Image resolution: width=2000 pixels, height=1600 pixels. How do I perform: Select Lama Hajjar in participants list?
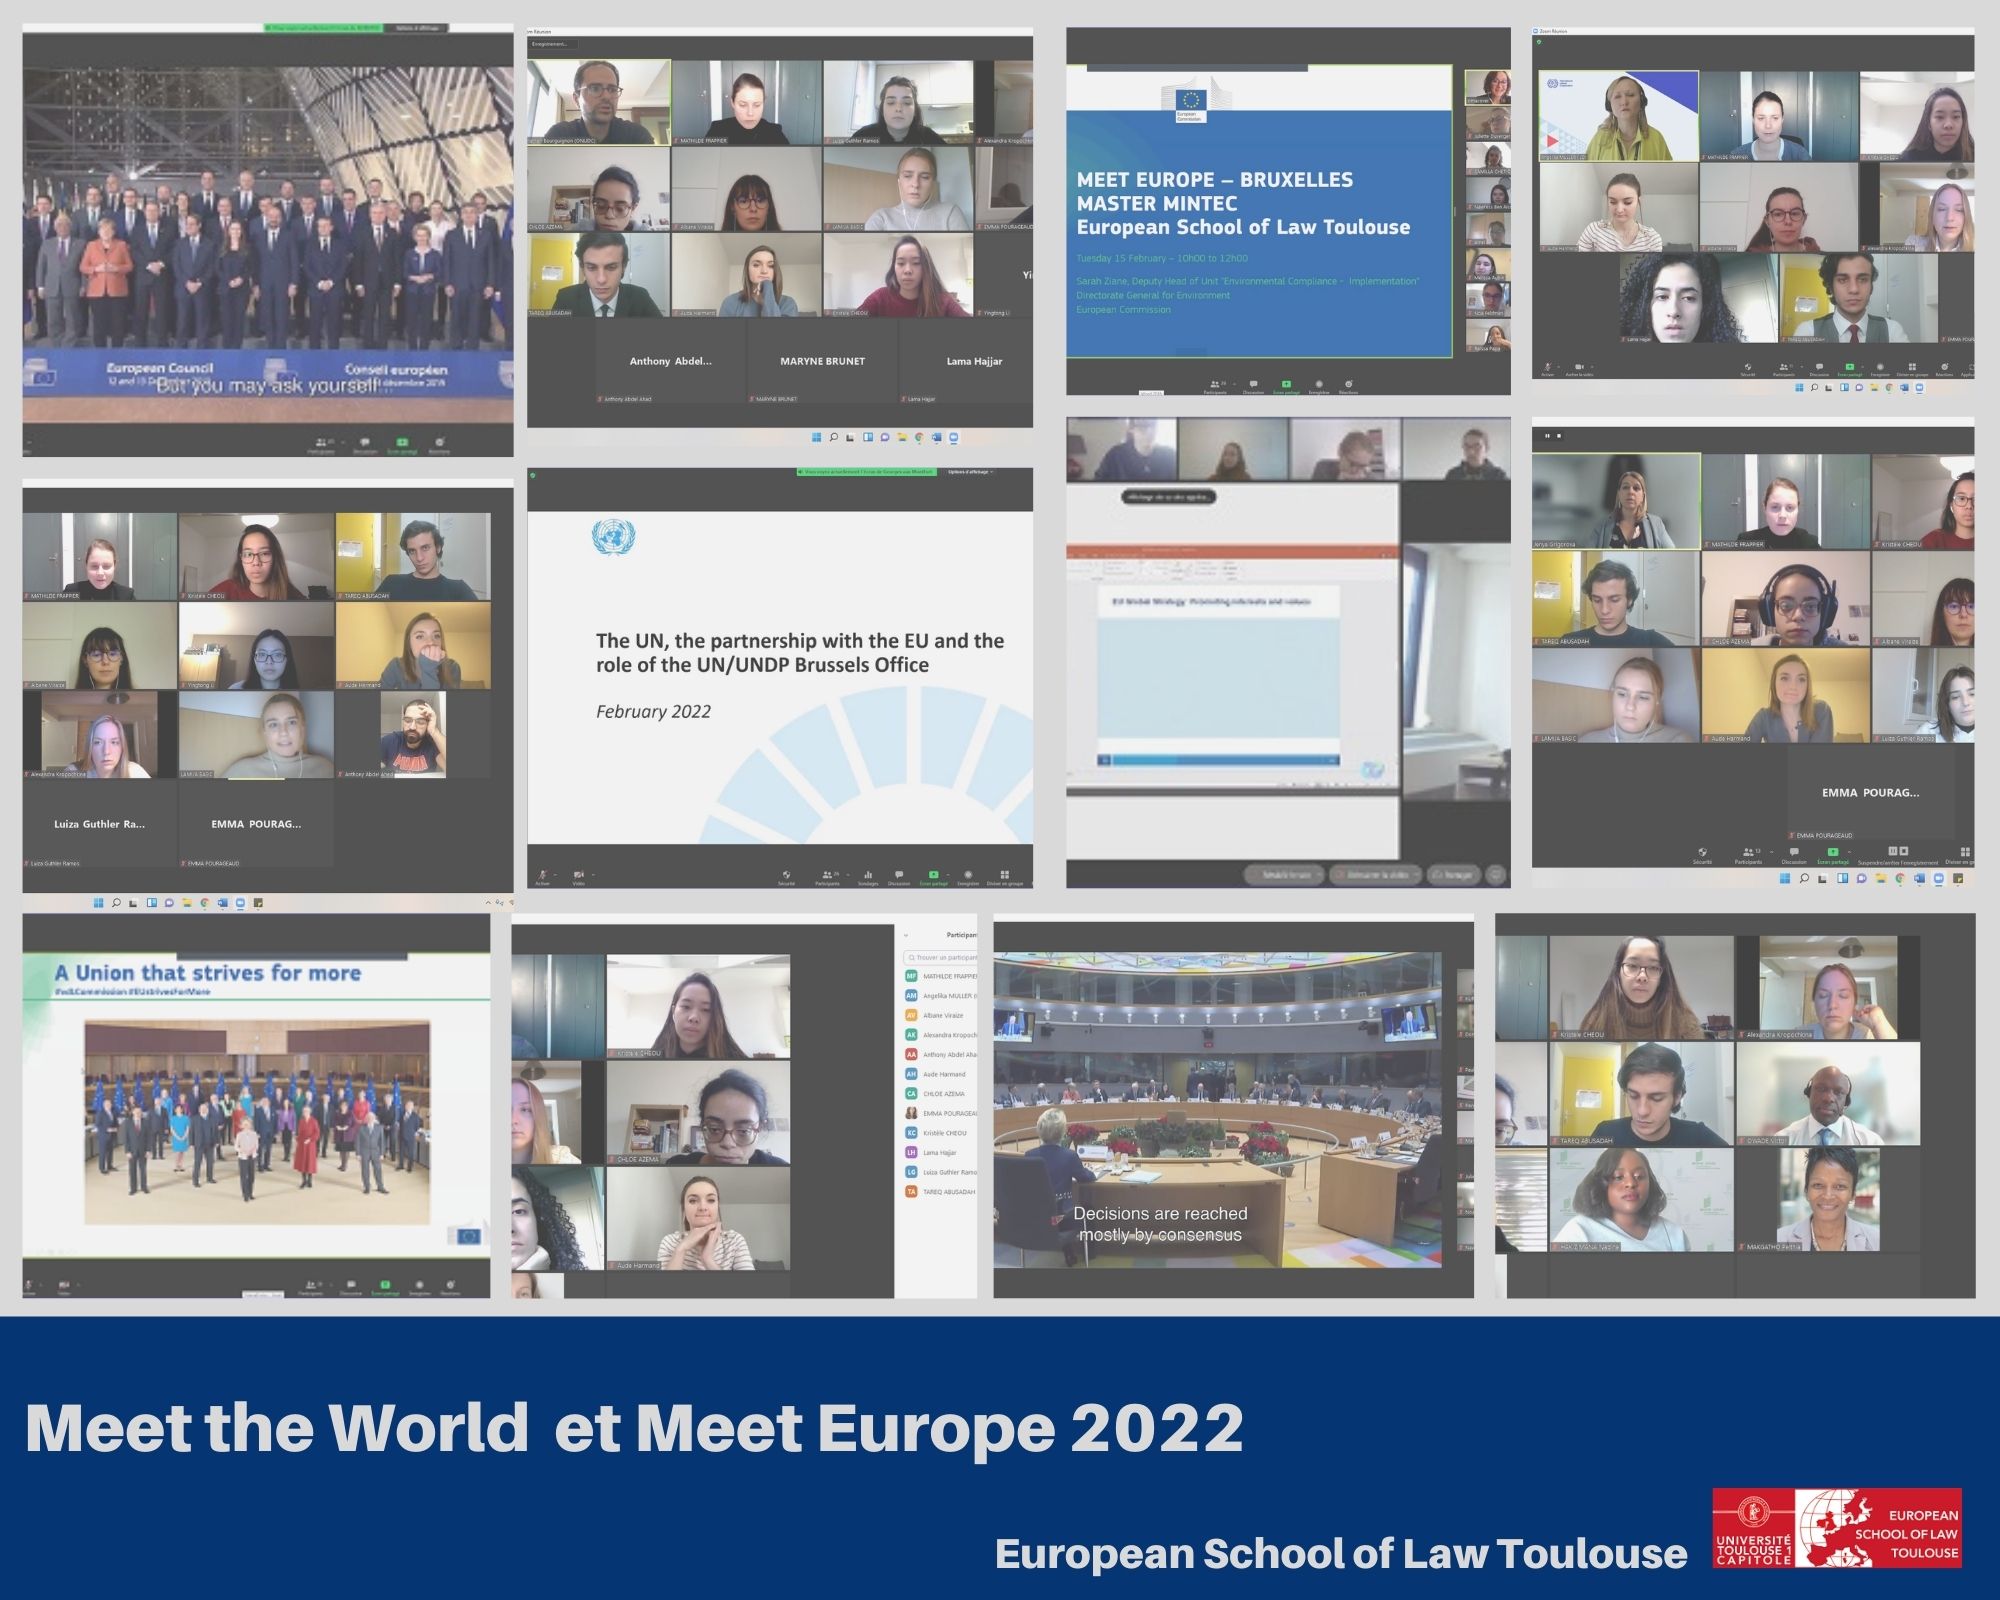(941, 1152)
